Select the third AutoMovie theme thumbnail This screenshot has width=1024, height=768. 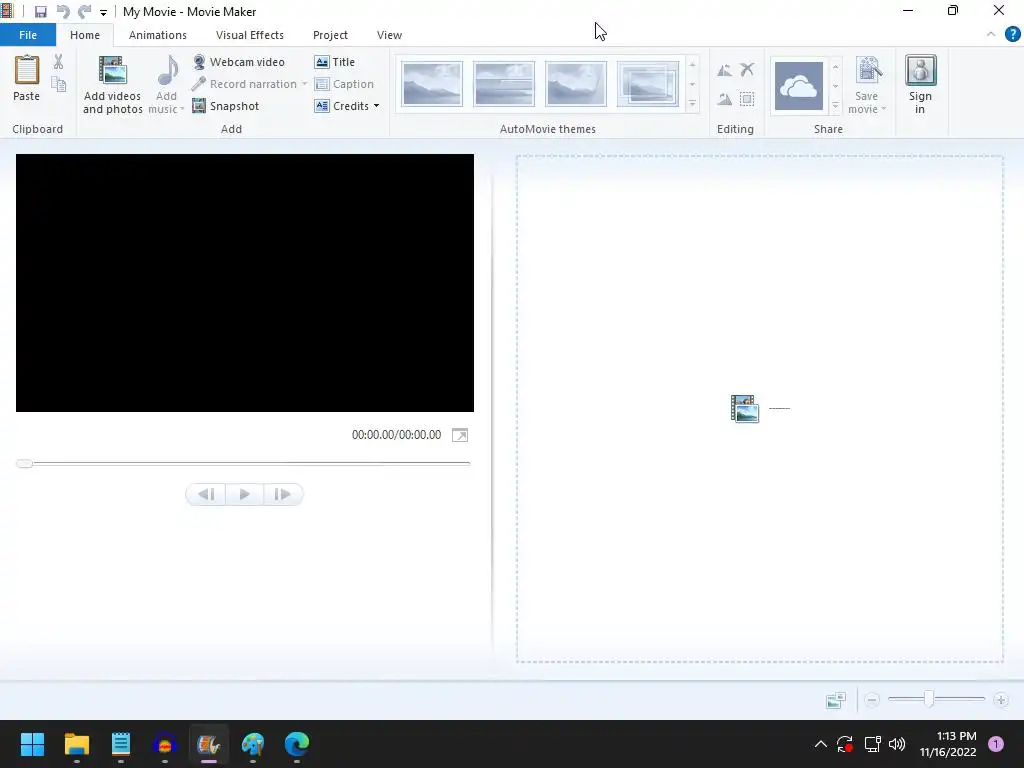click(575, 84)
